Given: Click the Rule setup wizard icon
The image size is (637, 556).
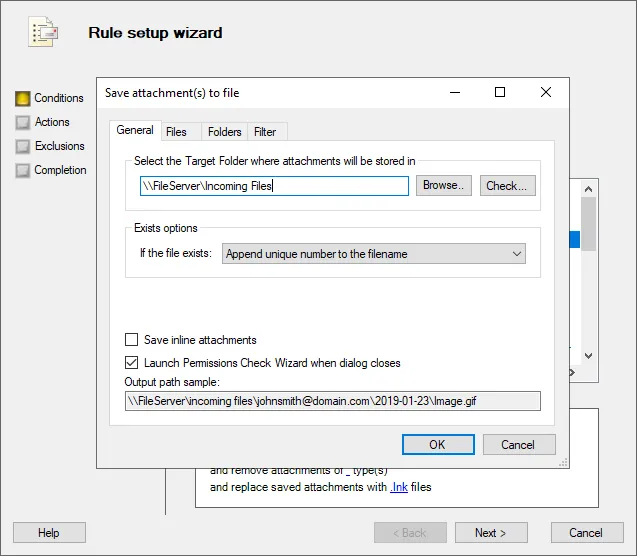Looking at the screenshot, I should 42,32.
